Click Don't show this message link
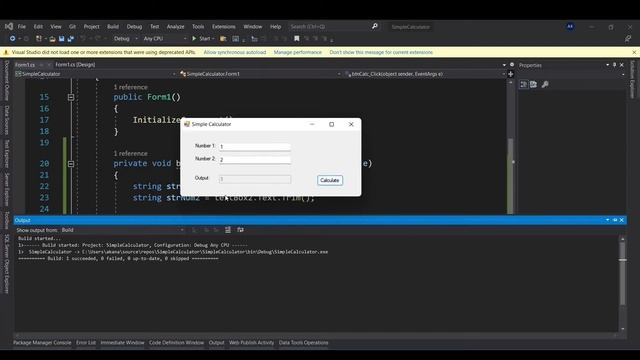This screenshot has width=640, height=360. pos(381,52)
